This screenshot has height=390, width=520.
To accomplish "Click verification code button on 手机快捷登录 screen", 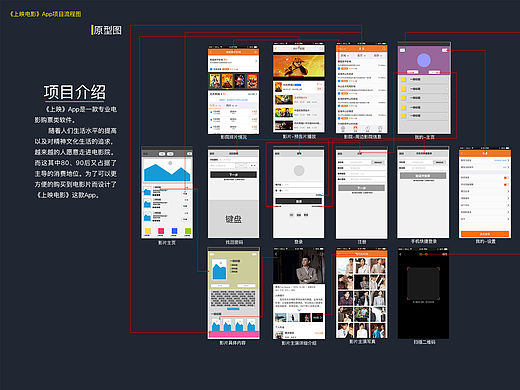I will [x=440, y=162].
